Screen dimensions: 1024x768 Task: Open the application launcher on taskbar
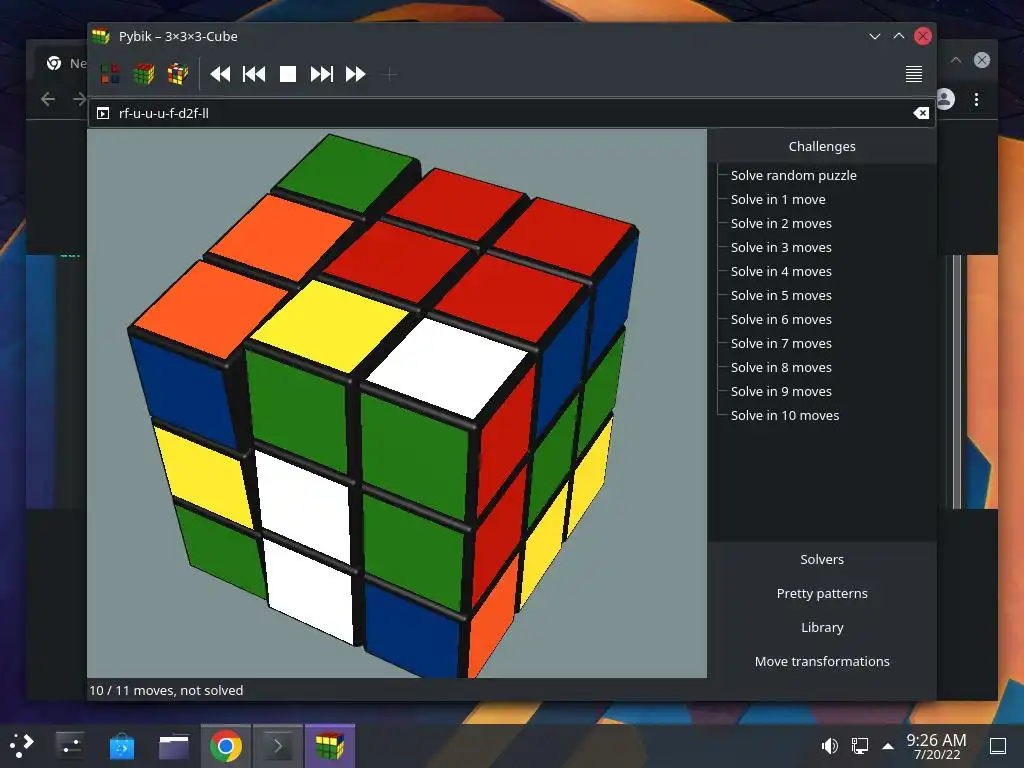pyautogui.click(x=22, y=745)
